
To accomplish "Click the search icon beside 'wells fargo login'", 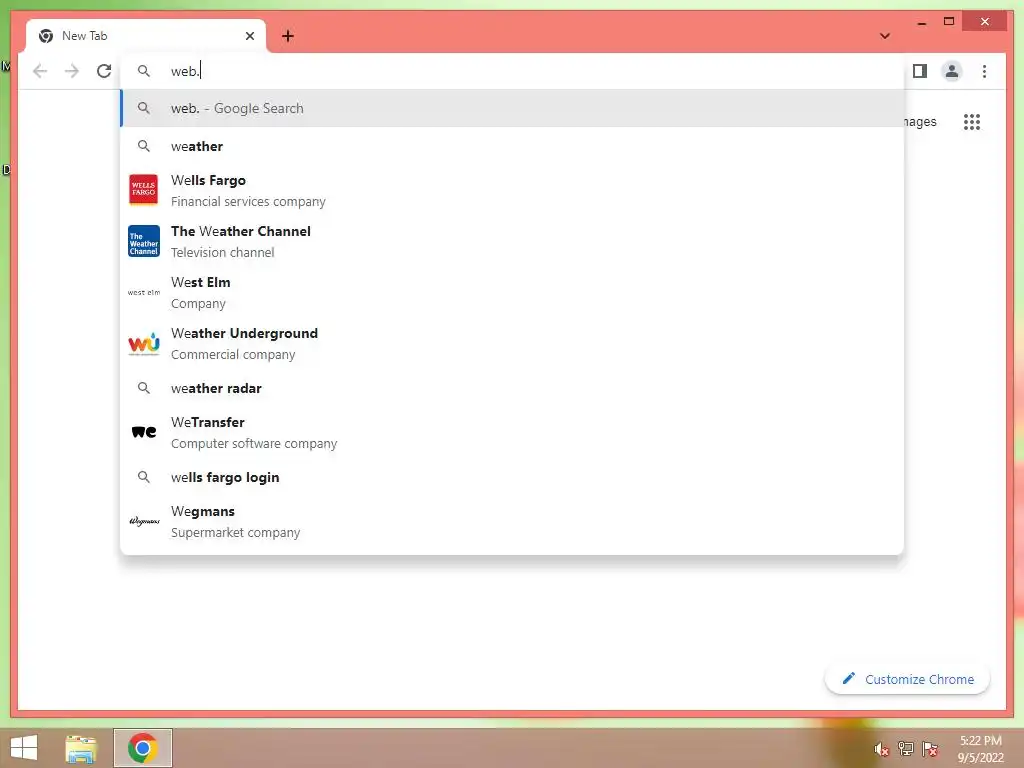I will point(144,477).
